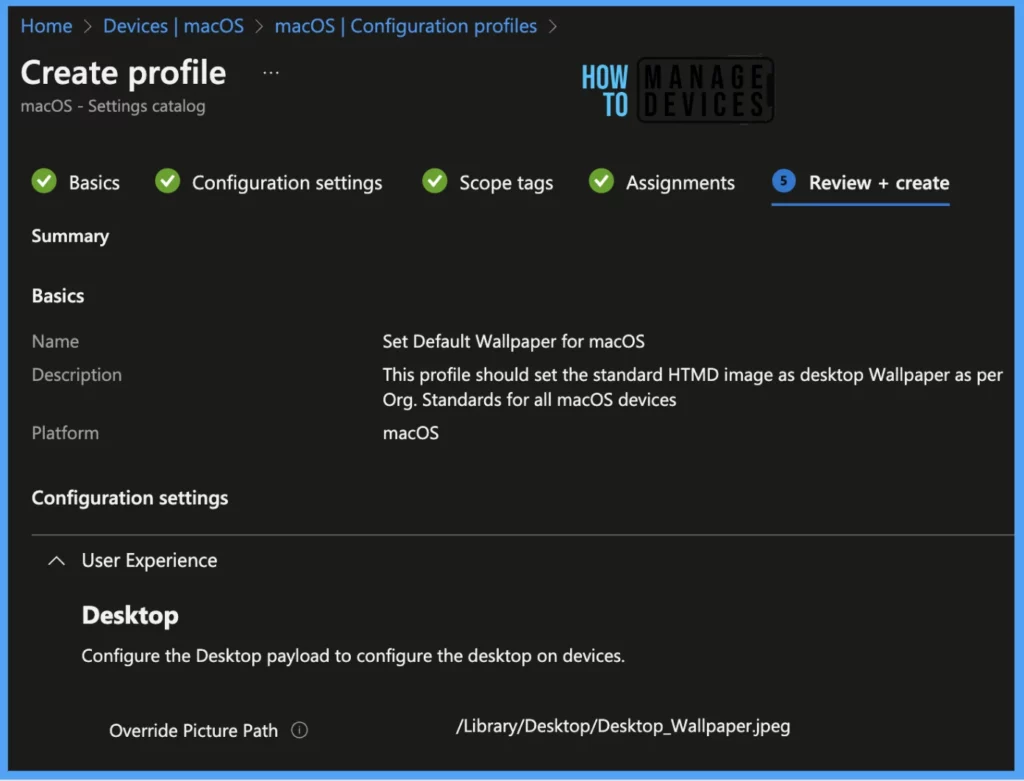Click the profile name 'Set Default Wallpaper for macOS'
This screenshot has width=1024, height=781.
(x=513, y=342)
